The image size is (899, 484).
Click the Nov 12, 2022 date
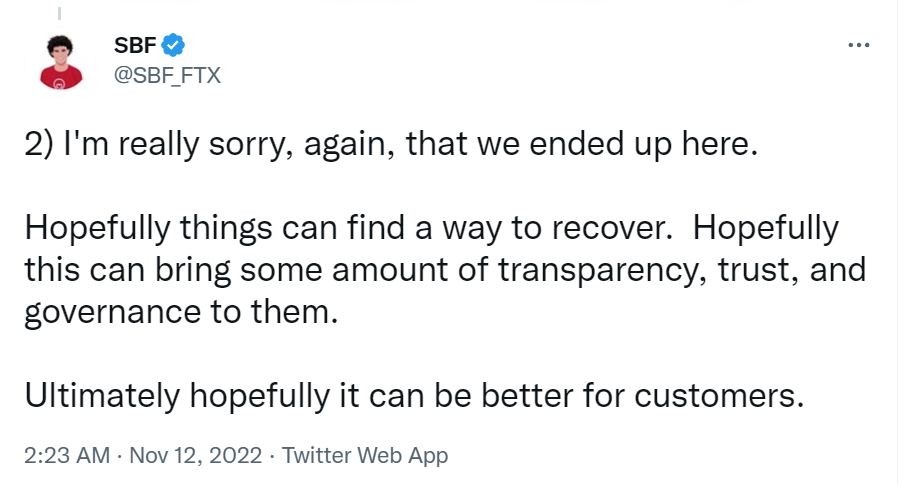coord(195,456)
